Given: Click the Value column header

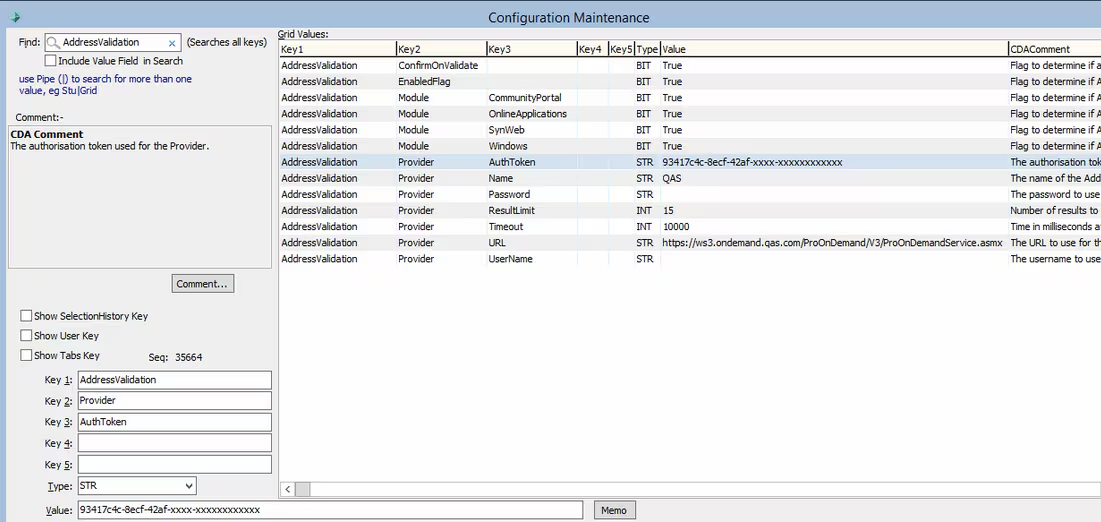Looking at the screenshot, I should tap(833, 49).
